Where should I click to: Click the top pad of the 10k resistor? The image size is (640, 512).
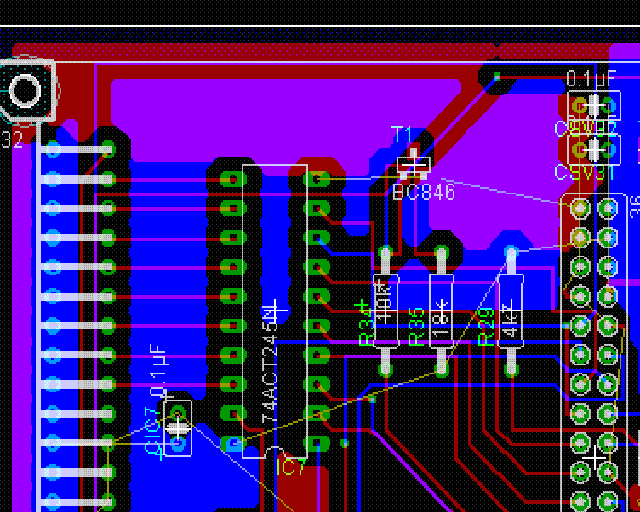click(386, 253)
